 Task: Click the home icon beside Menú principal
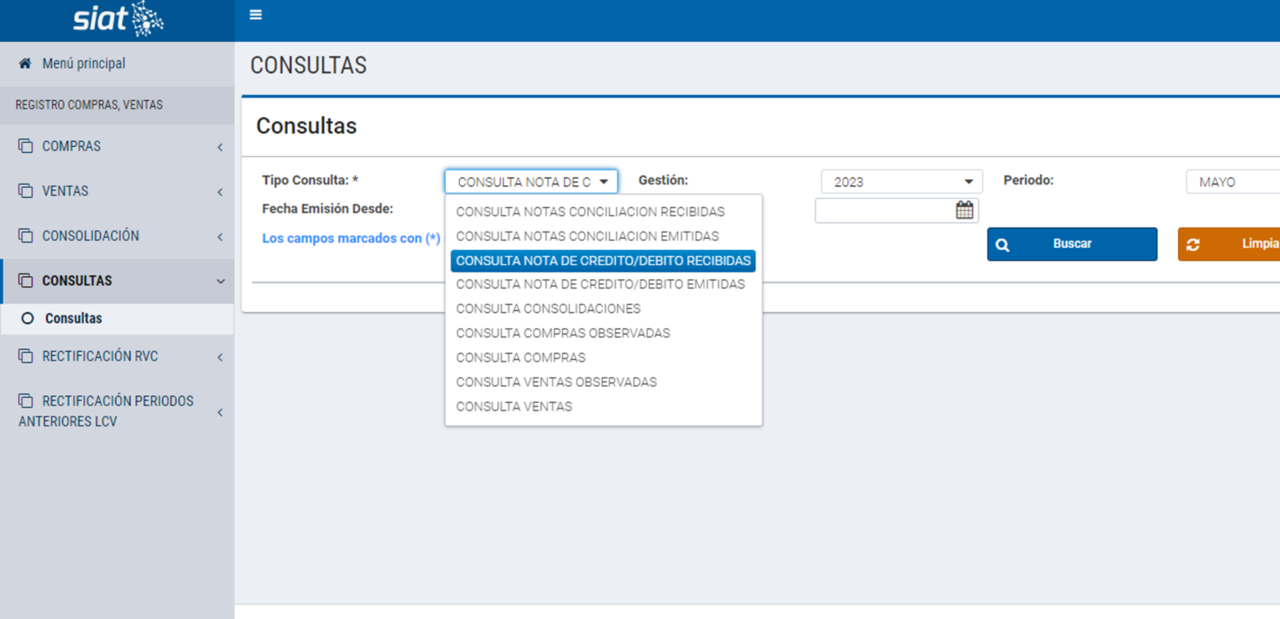click(x=25, y=63)
